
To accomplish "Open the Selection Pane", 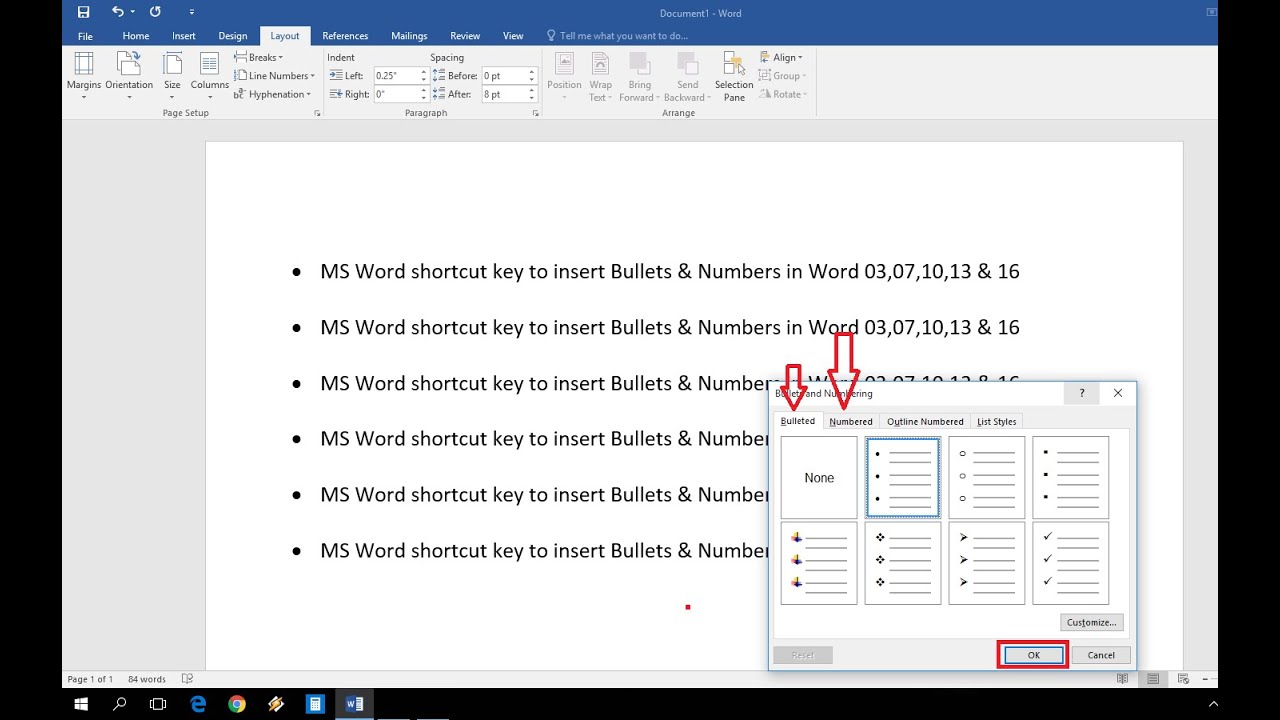I will coord(734,76).
